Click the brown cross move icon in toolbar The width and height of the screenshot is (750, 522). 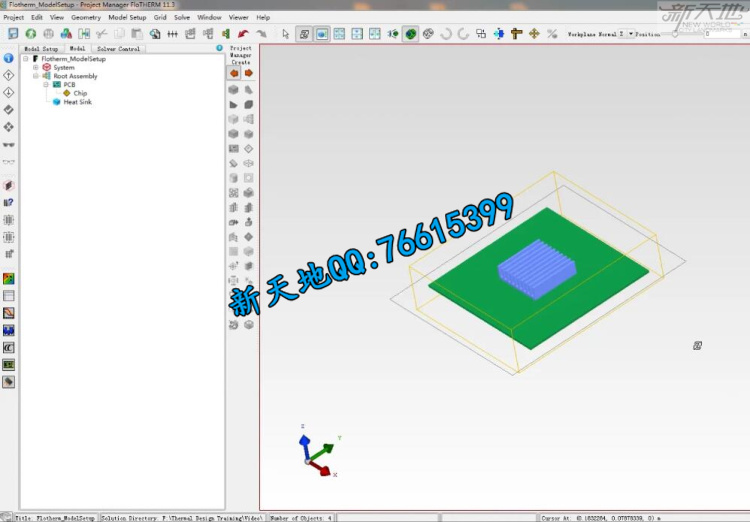pyautogui.click(x=516, y=33)
